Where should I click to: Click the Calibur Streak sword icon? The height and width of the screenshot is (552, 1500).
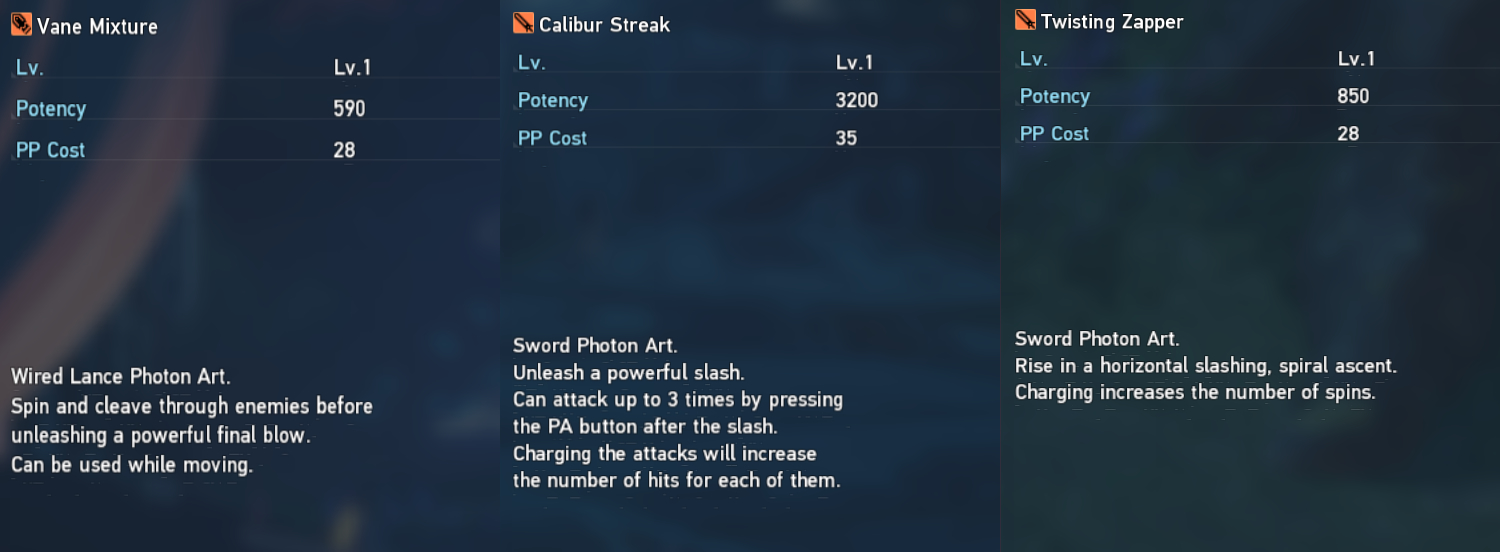(x=523, y=23)
